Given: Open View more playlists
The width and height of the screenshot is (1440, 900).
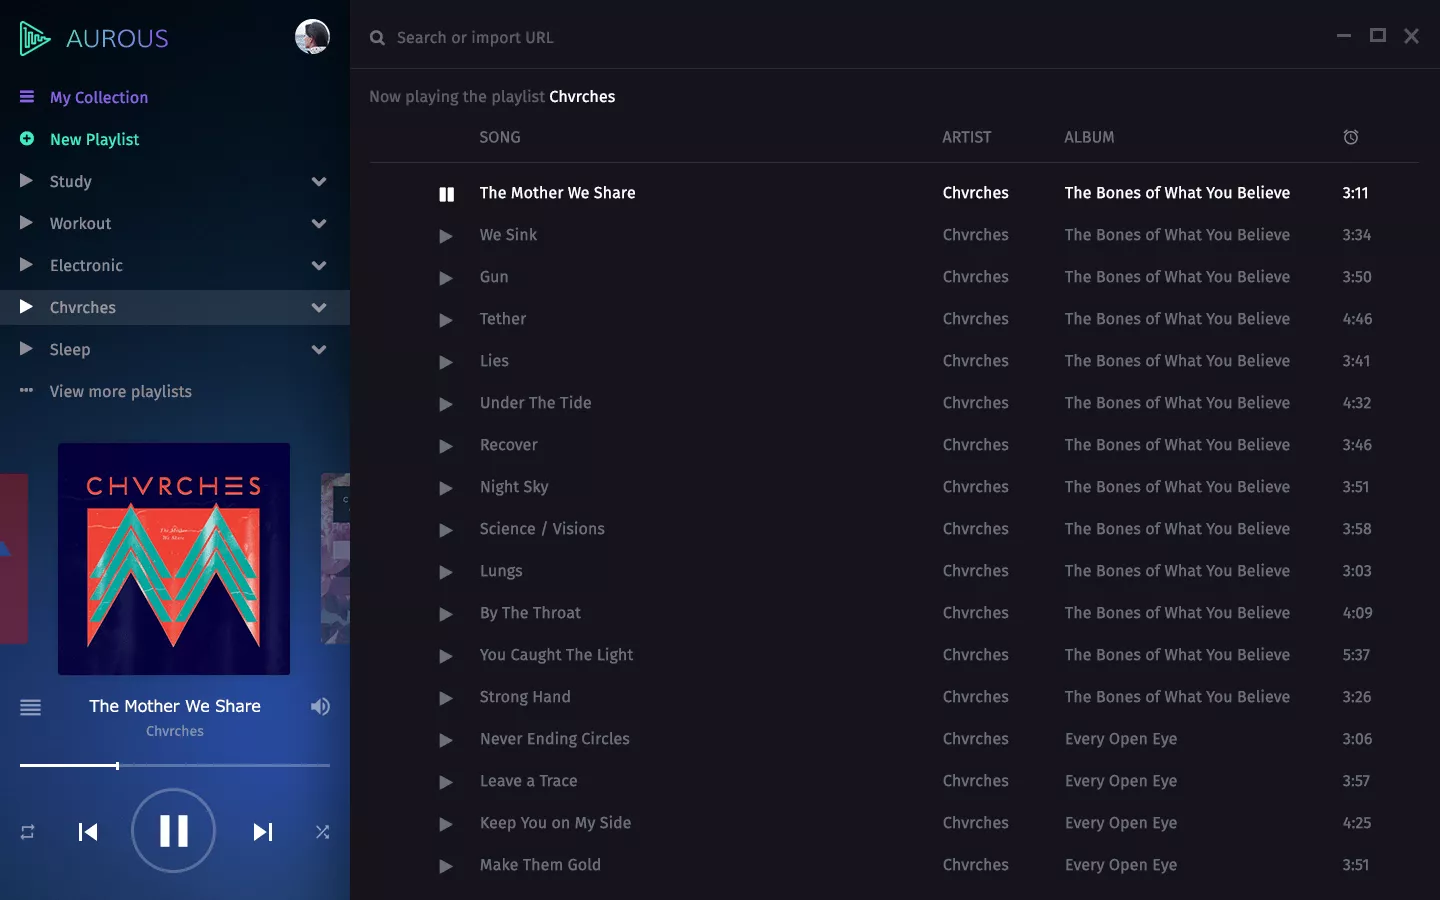Looking at the screenshot, I should (120, 391).
